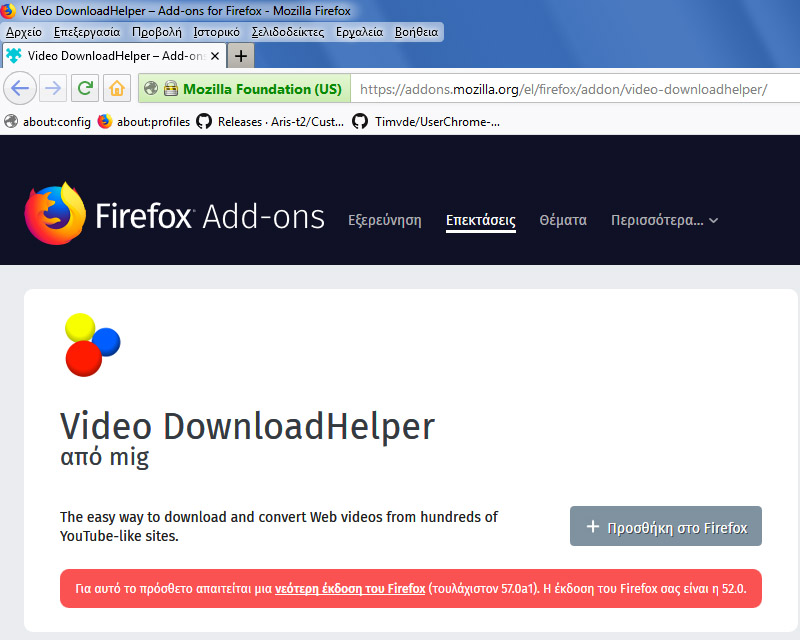The width and height of the screenshot is (800, 640).
Task: Follow the νεότερη έκδοση του Firefox link
Action: (x=350, y=588)
